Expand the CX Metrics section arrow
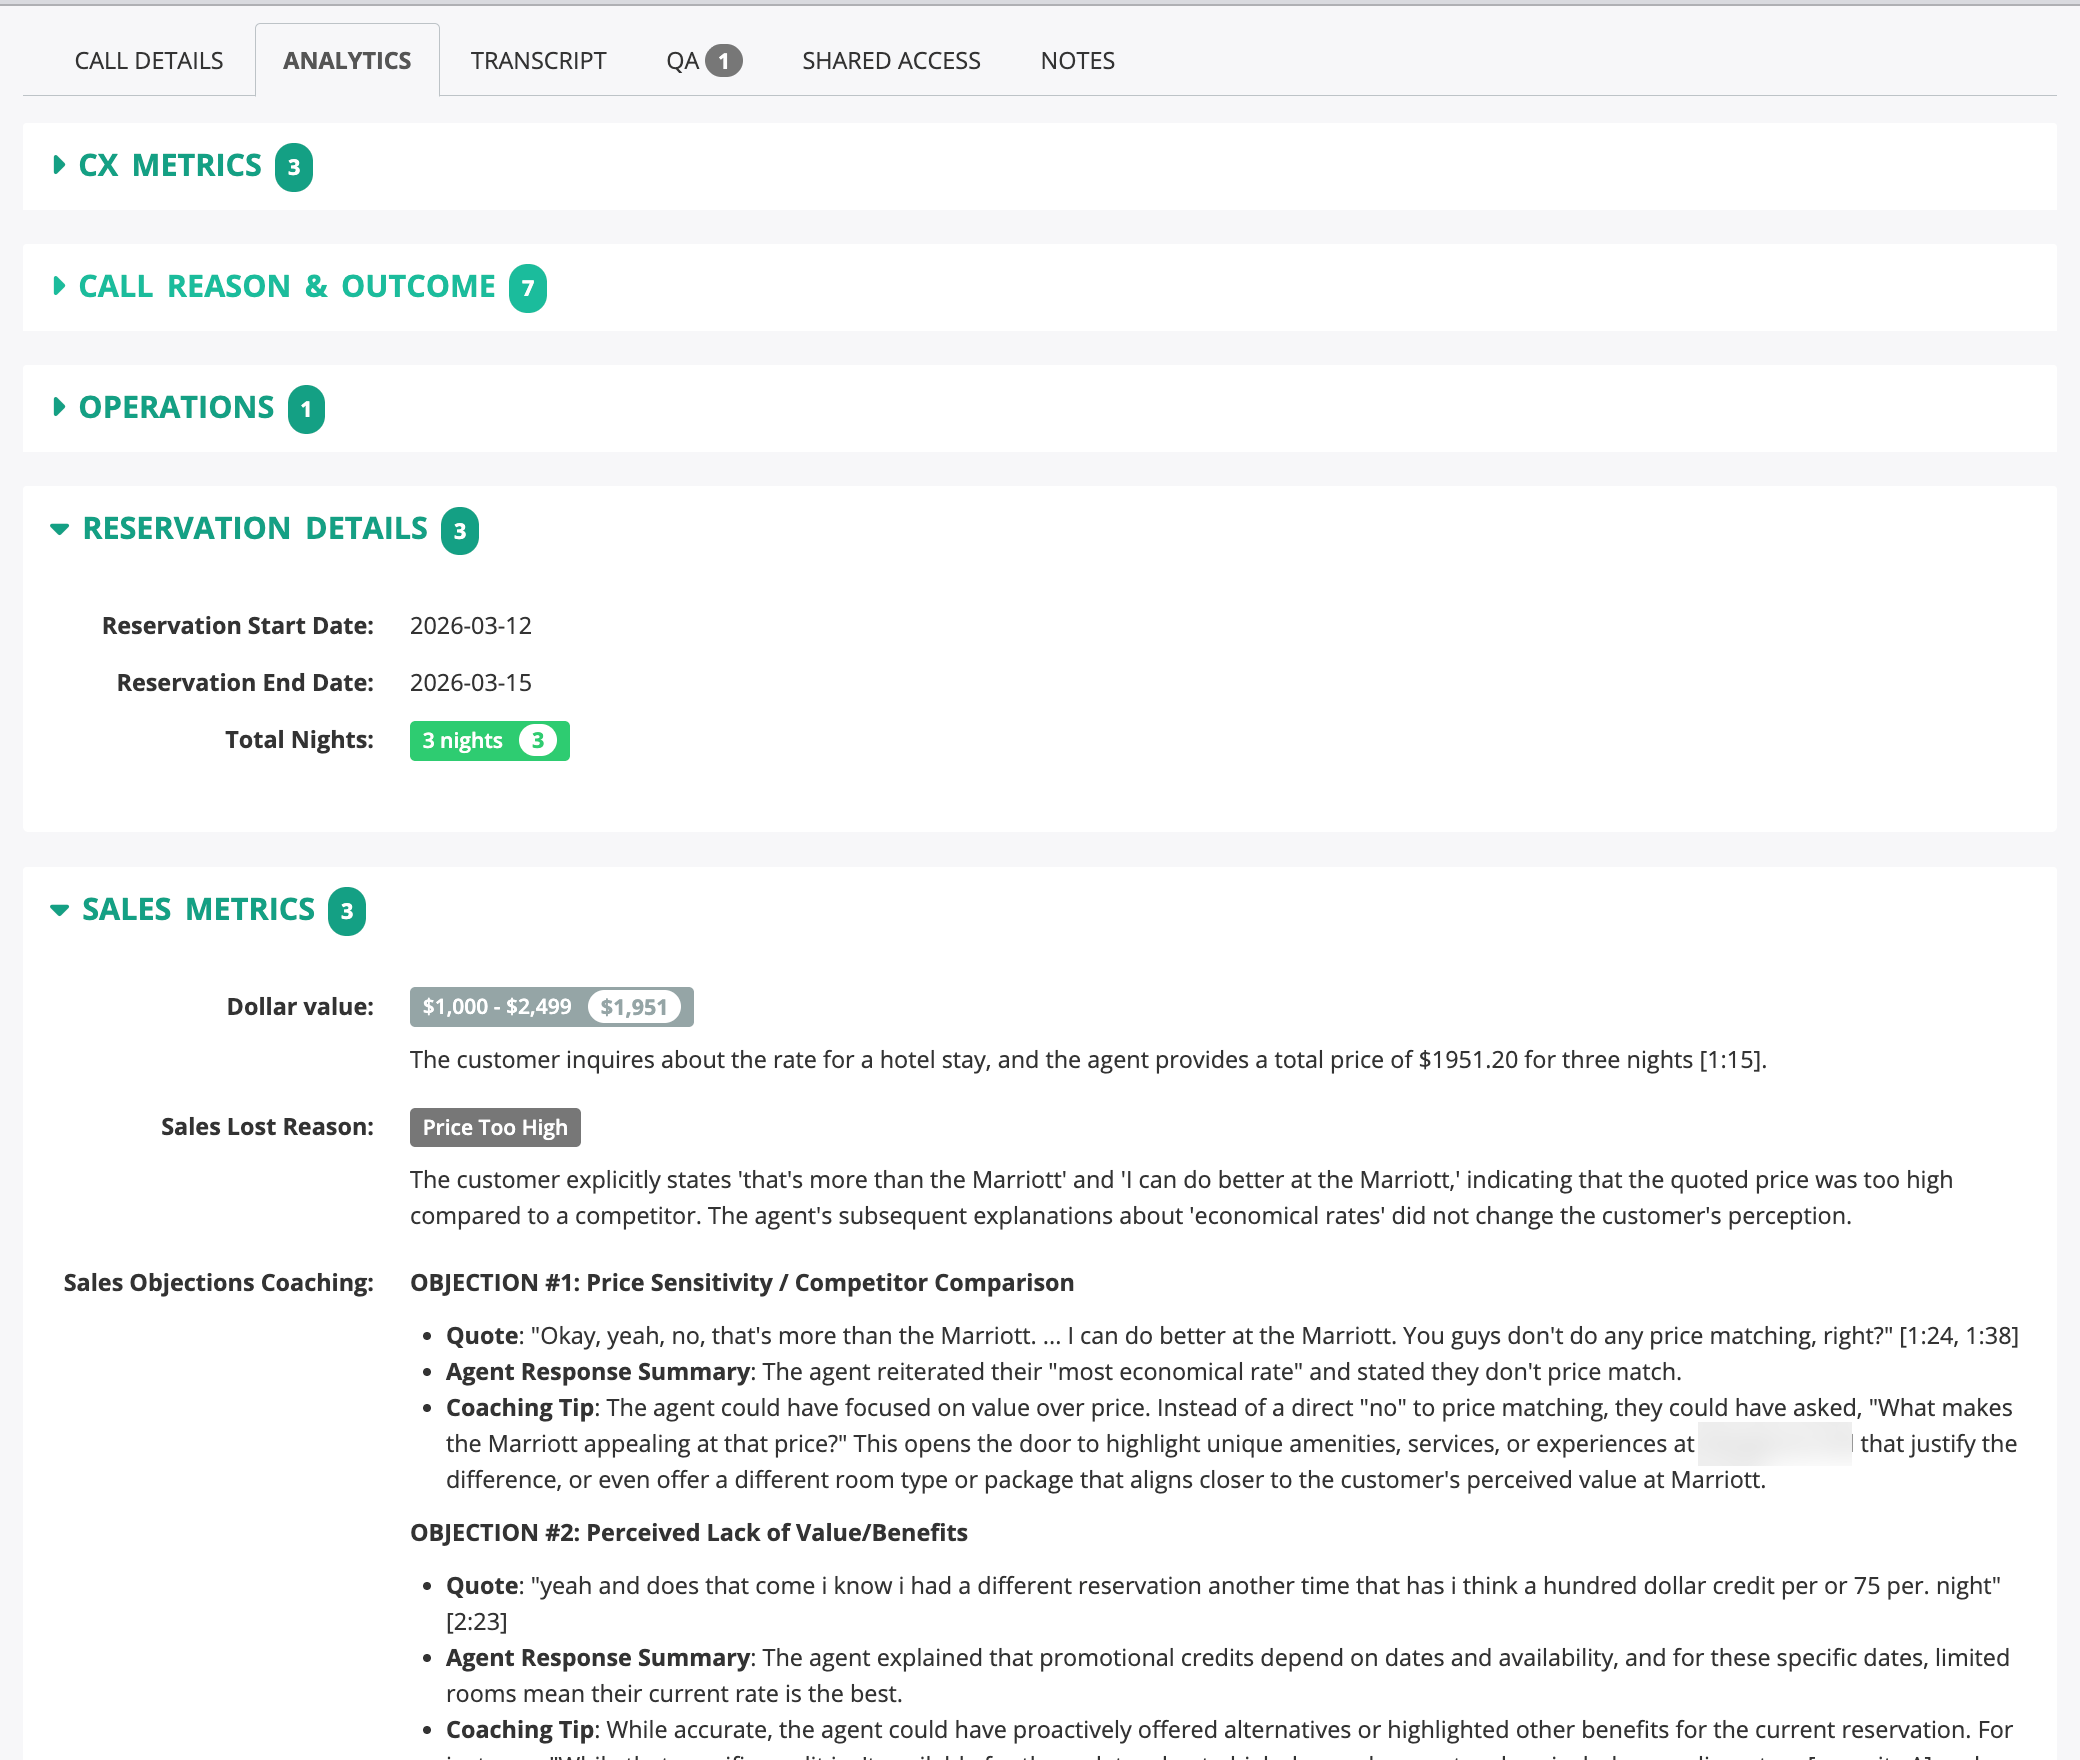This screenshot has height=1760, width=2080. click(59, 165)
